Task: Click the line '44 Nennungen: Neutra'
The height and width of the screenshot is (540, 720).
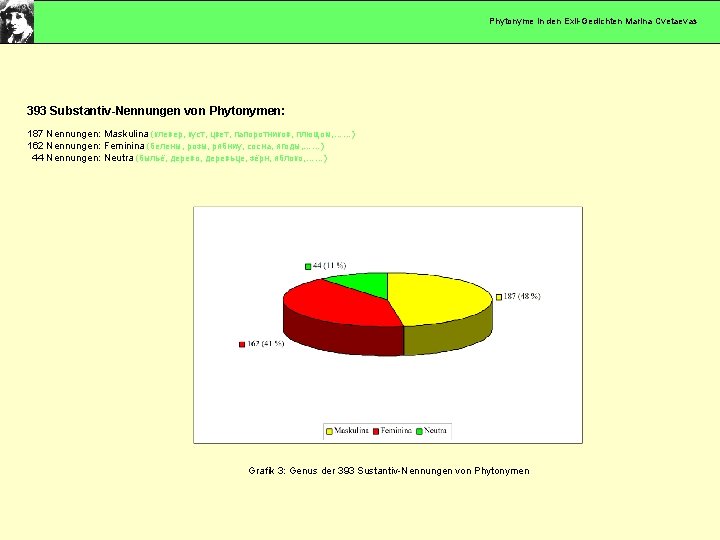Action: 83,158
